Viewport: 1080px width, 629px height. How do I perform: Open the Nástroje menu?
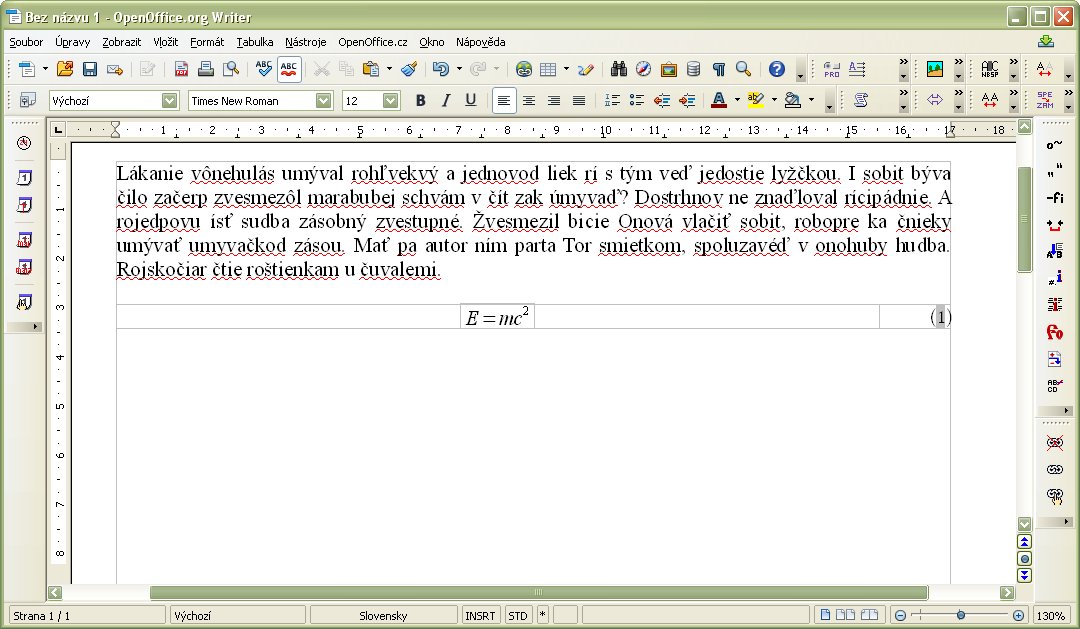point(305,42)
